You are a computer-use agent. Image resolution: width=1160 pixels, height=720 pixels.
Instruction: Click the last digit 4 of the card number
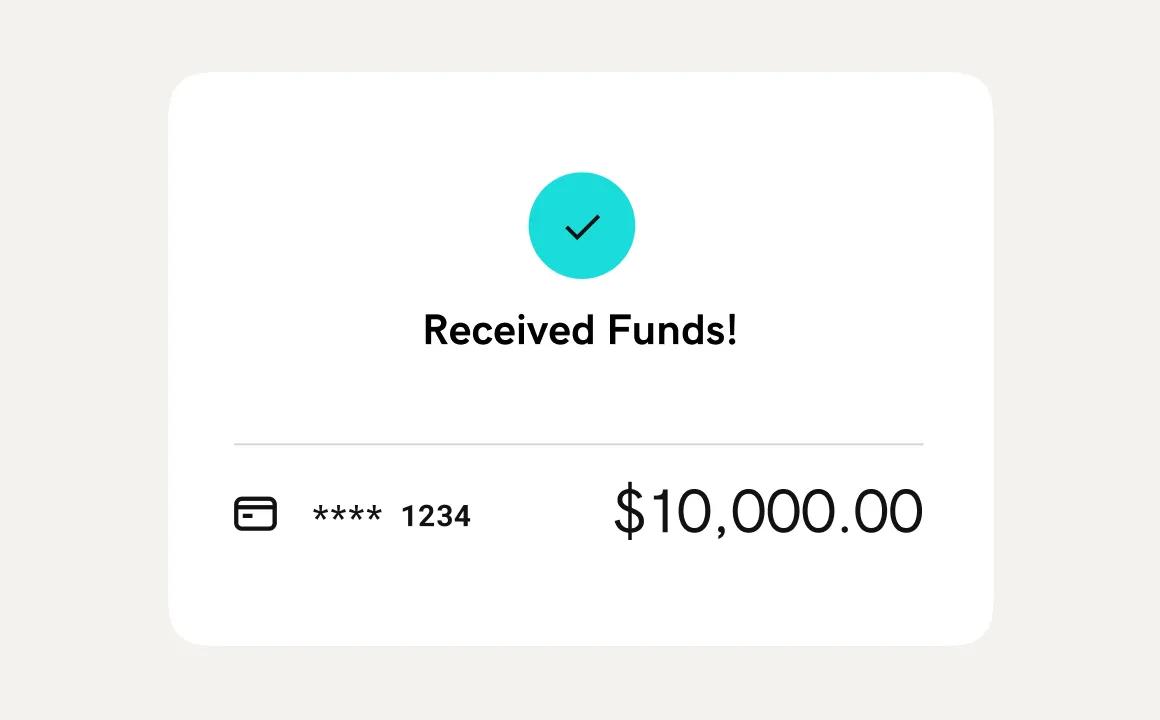point(462,516)
